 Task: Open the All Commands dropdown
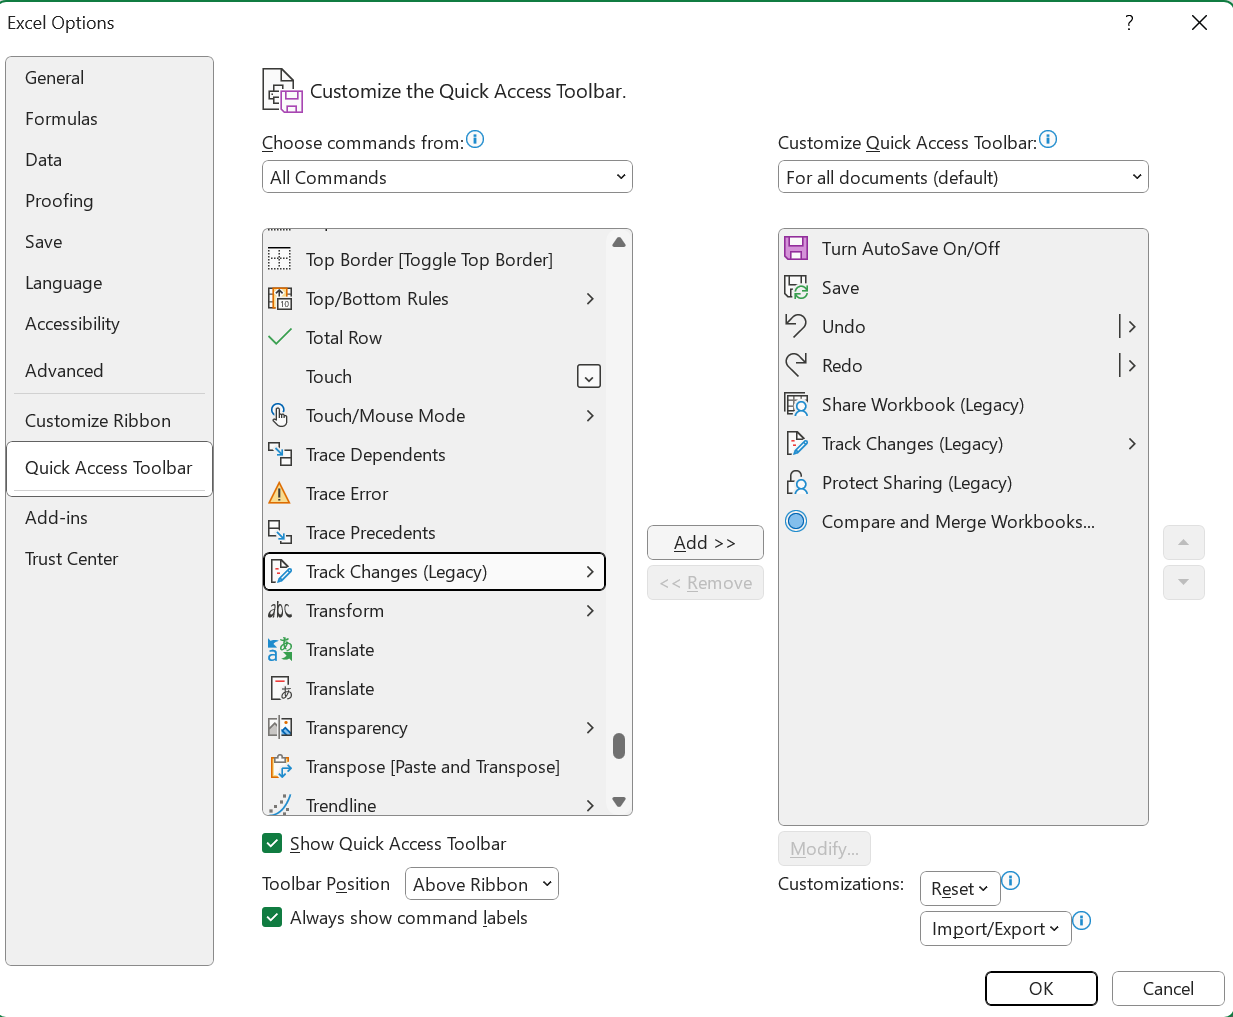(447, 178)
